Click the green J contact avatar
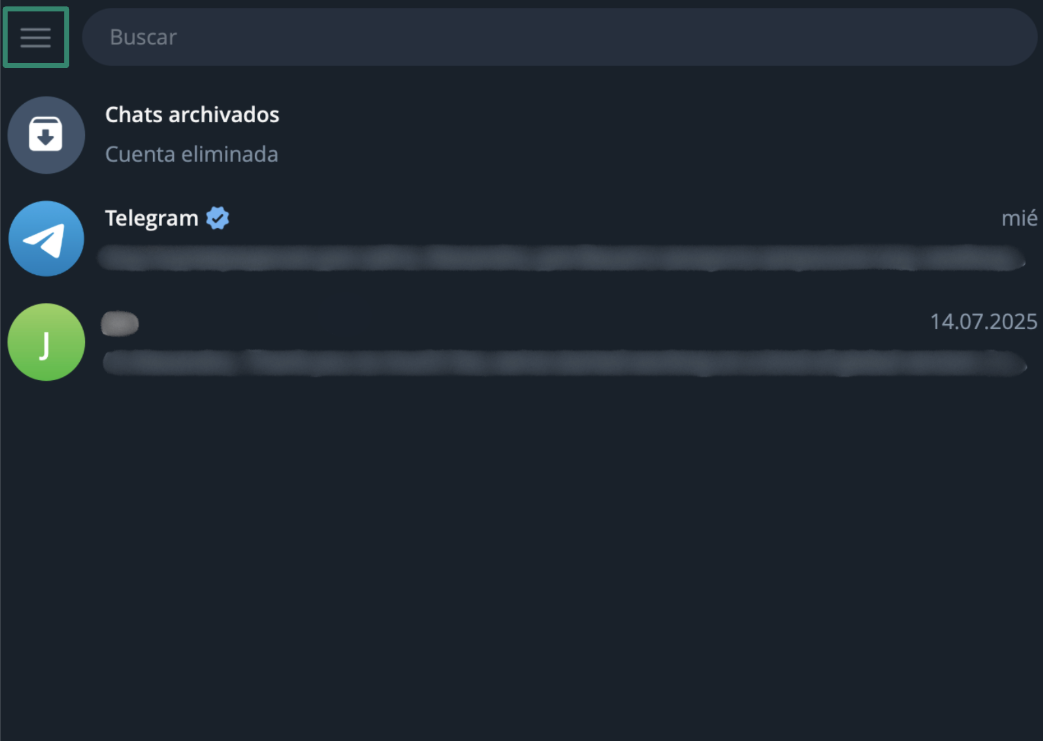This screenshot has height=741, width=1043. click(45, 343)
